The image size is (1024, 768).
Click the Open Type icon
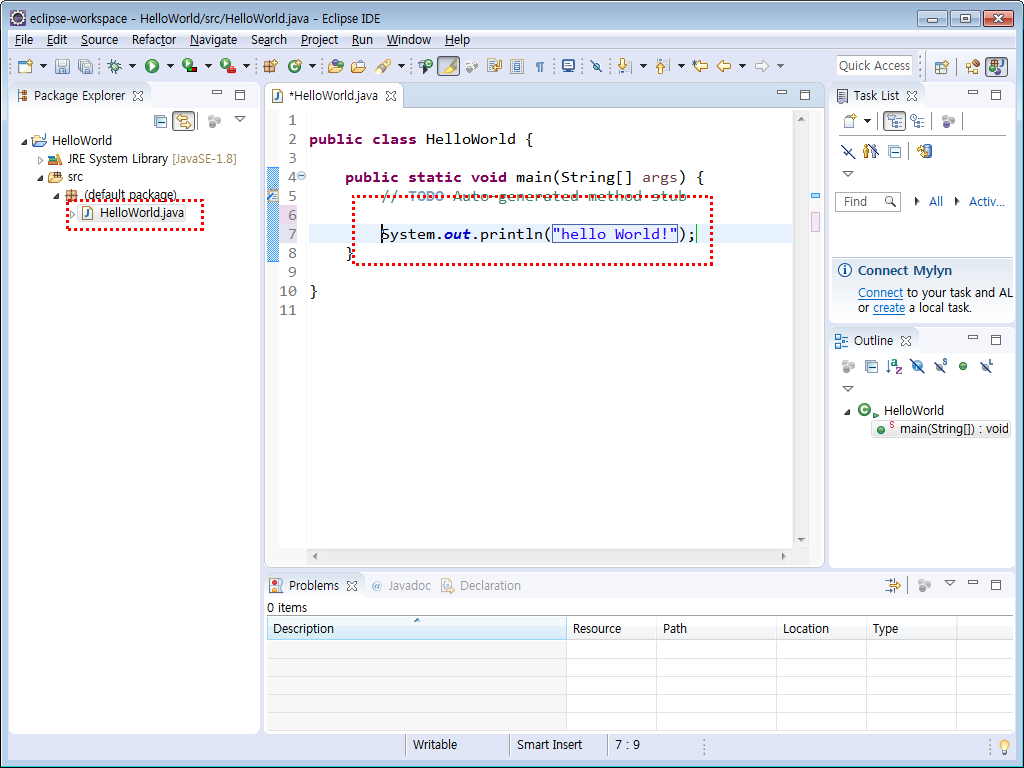tap(336, 66)
